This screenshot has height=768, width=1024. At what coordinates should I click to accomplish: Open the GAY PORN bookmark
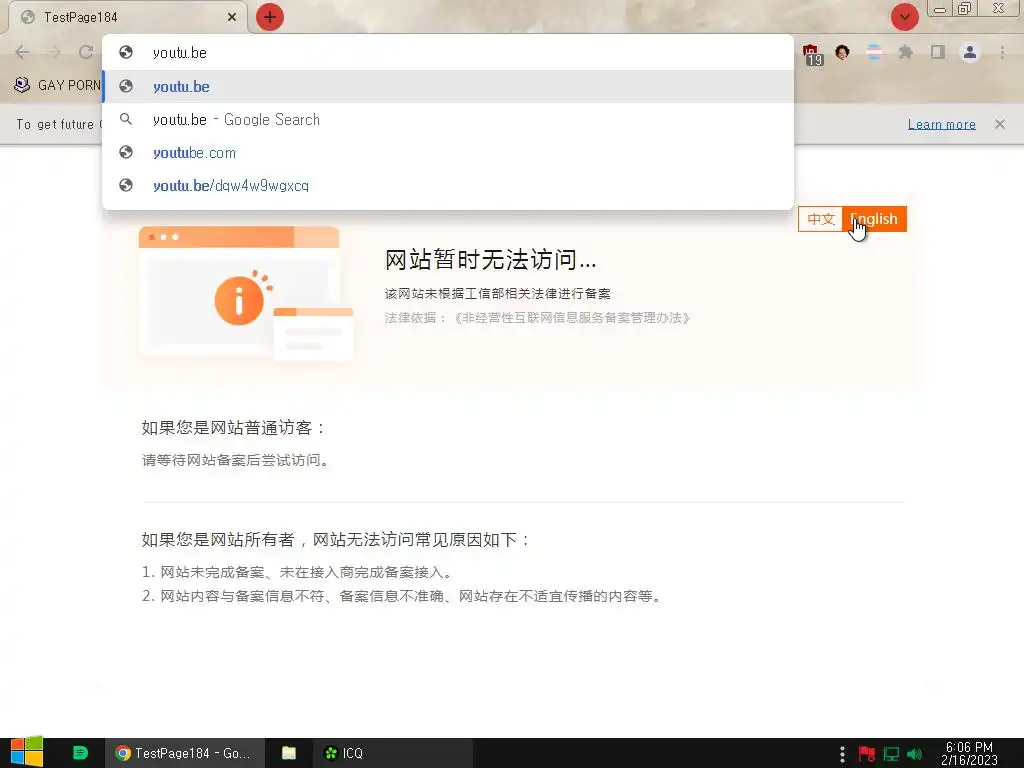pos(57,85)
